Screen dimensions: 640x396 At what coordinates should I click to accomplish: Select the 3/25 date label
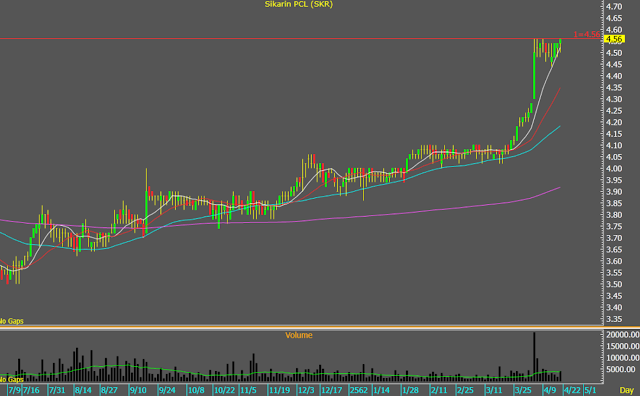click(523, 390)
